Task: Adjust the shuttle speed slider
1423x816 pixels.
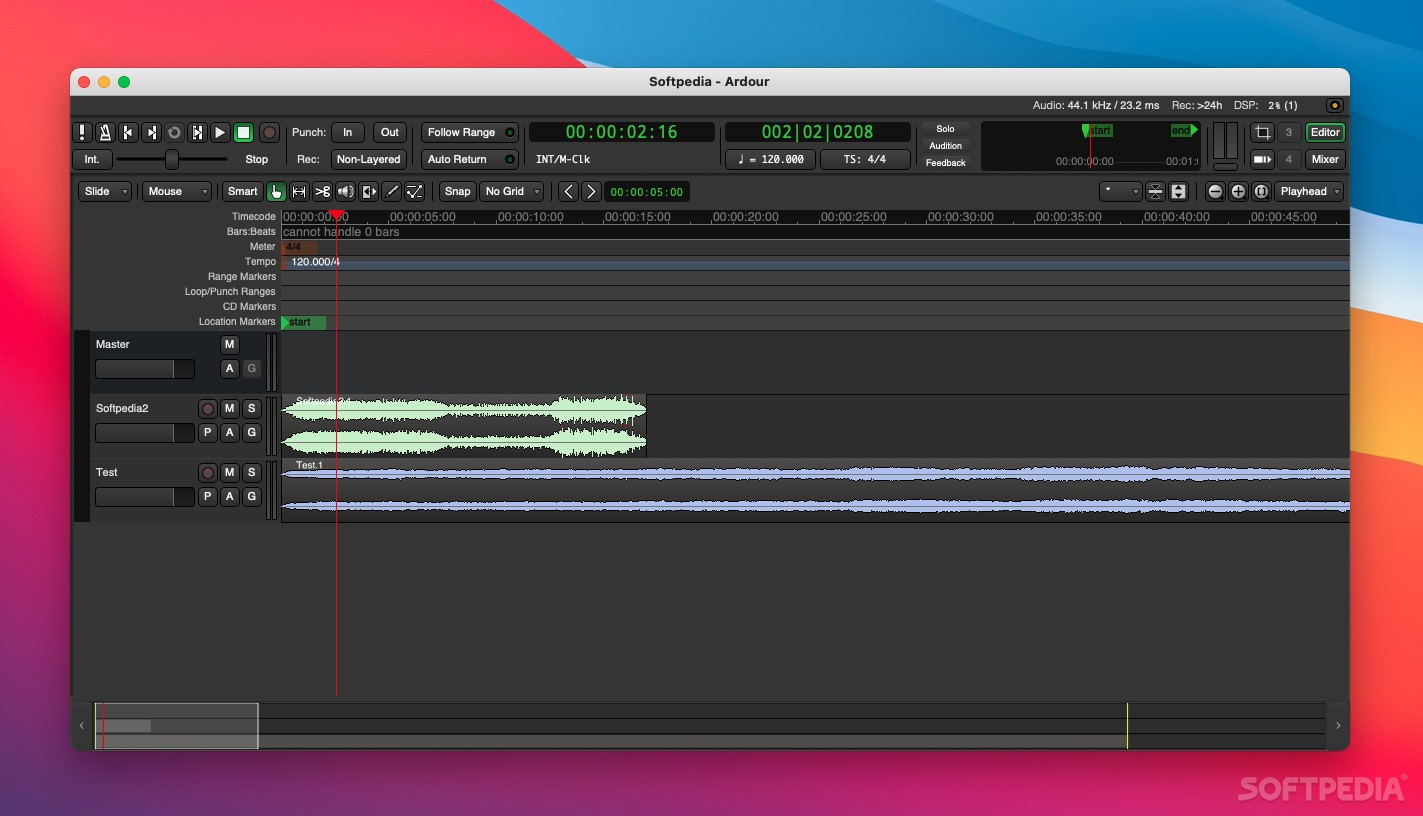Action: [x=172, y=159]
